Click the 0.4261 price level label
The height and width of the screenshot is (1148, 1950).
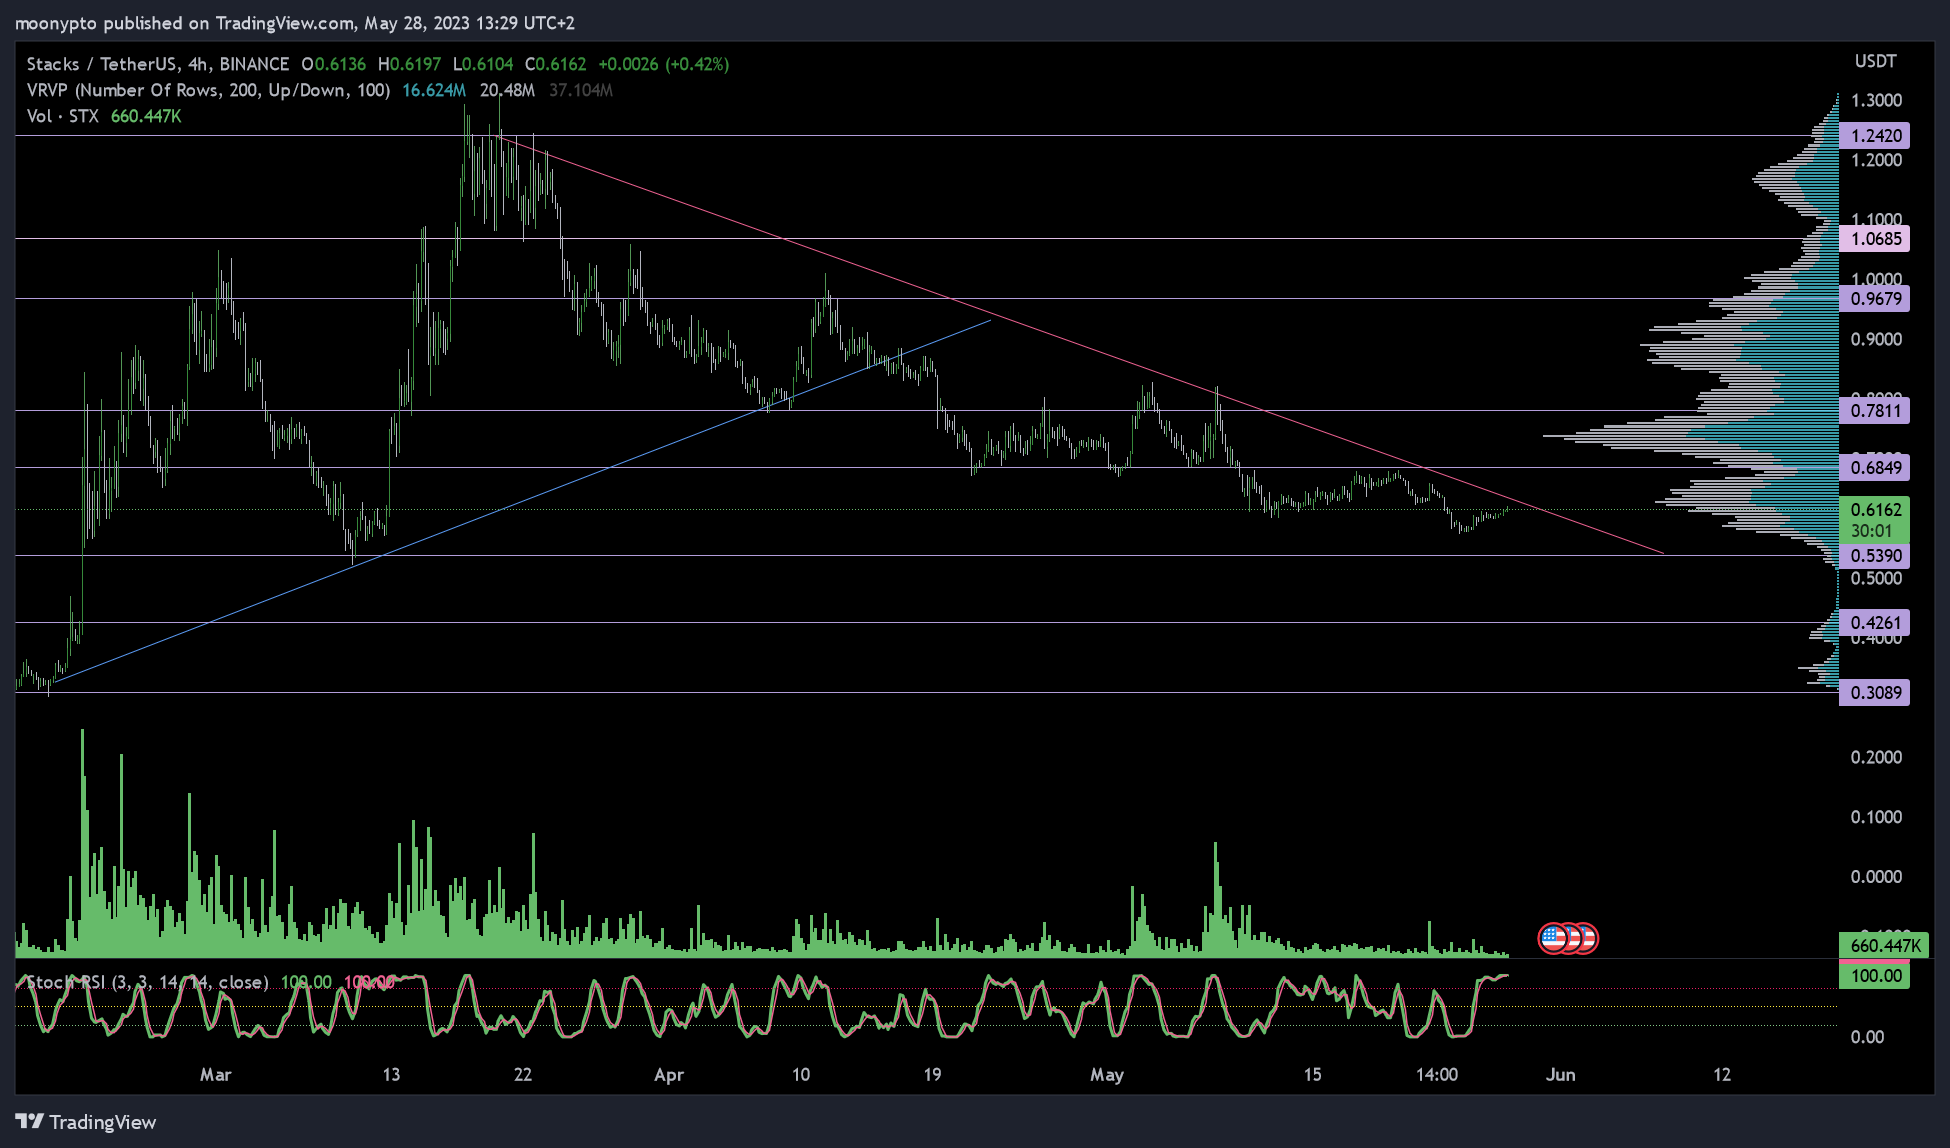point(1875,623)
